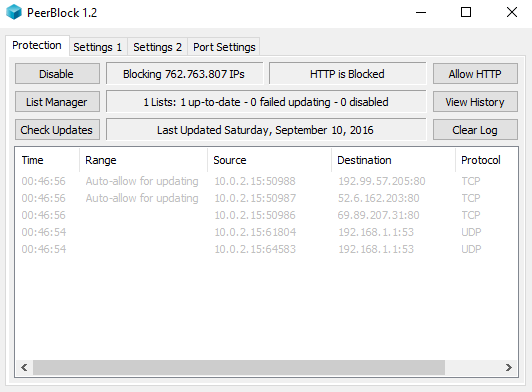532x392 pixels.
Task: Close the PeerBlock window
Action: (x=511, y=13)
